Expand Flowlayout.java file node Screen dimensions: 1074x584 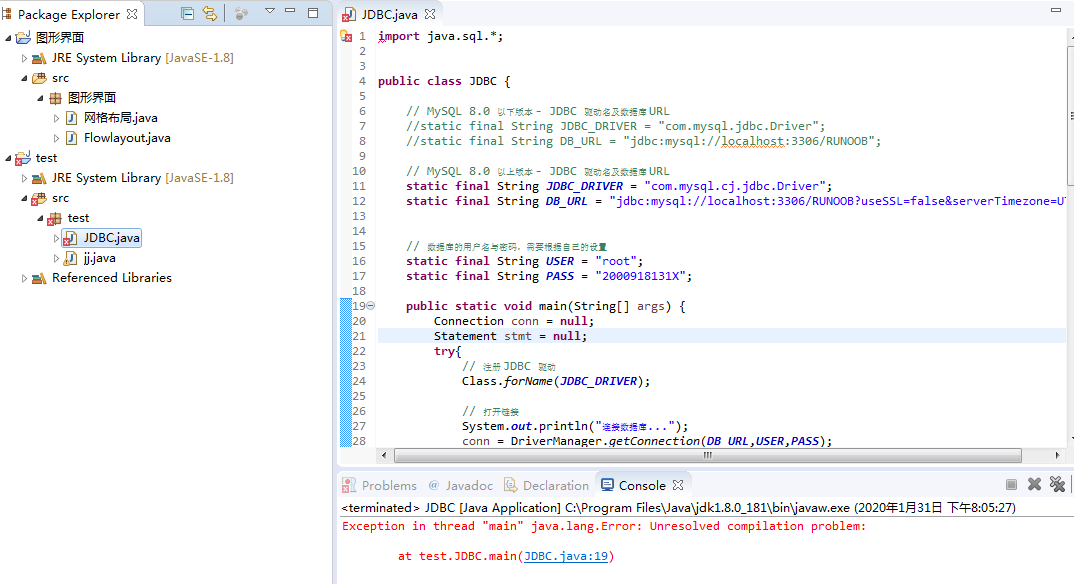[56, 138]
